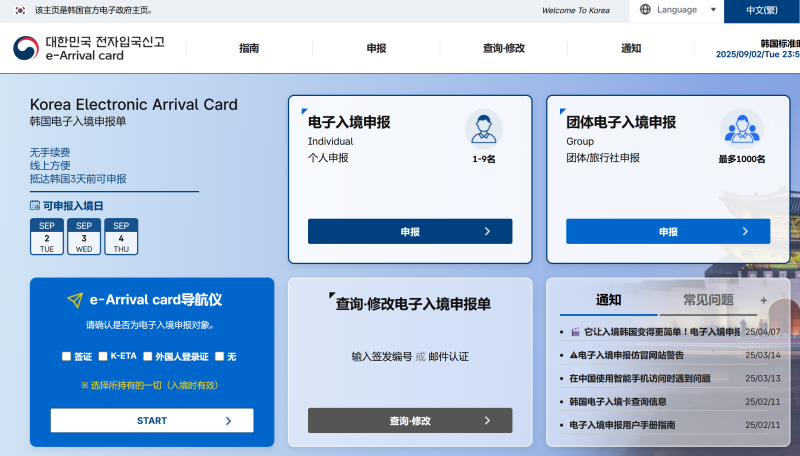Click the e-Arrival card taegeuk logo

pos(26,48)
